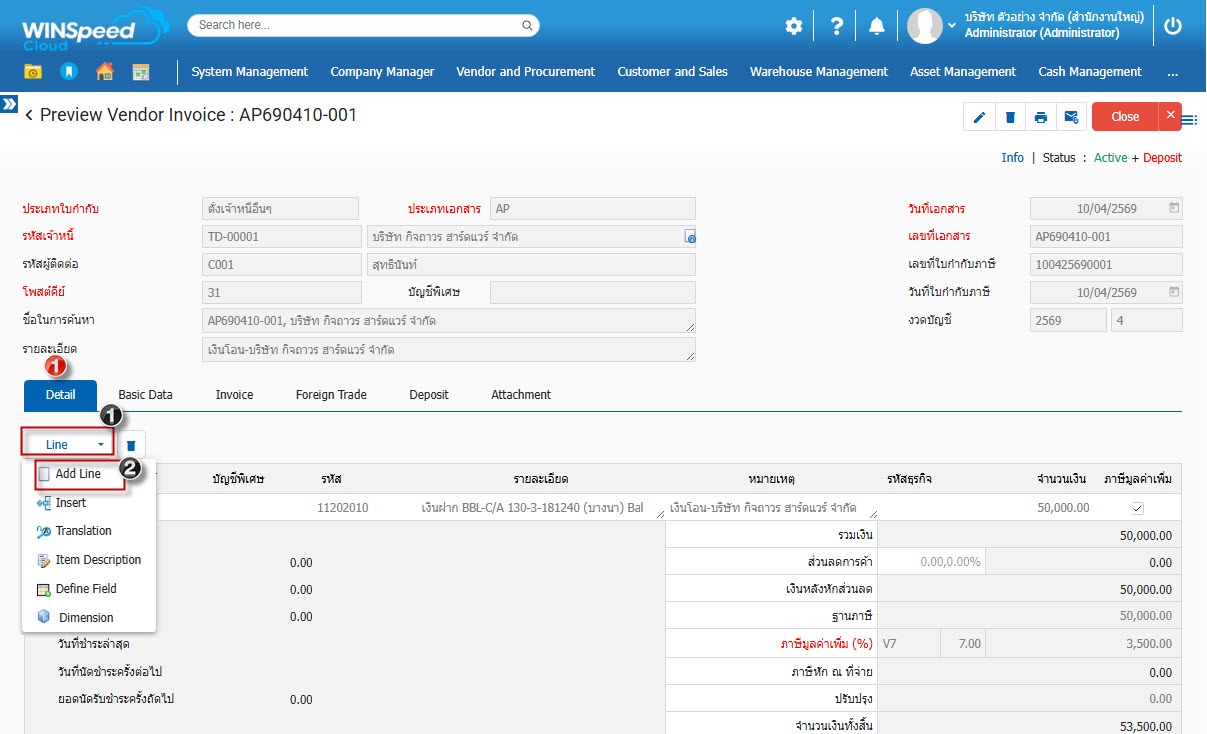Open the more options arrow beside Close
Viewport: 1207px width, 734px height.
click(x=1171, y=116)
